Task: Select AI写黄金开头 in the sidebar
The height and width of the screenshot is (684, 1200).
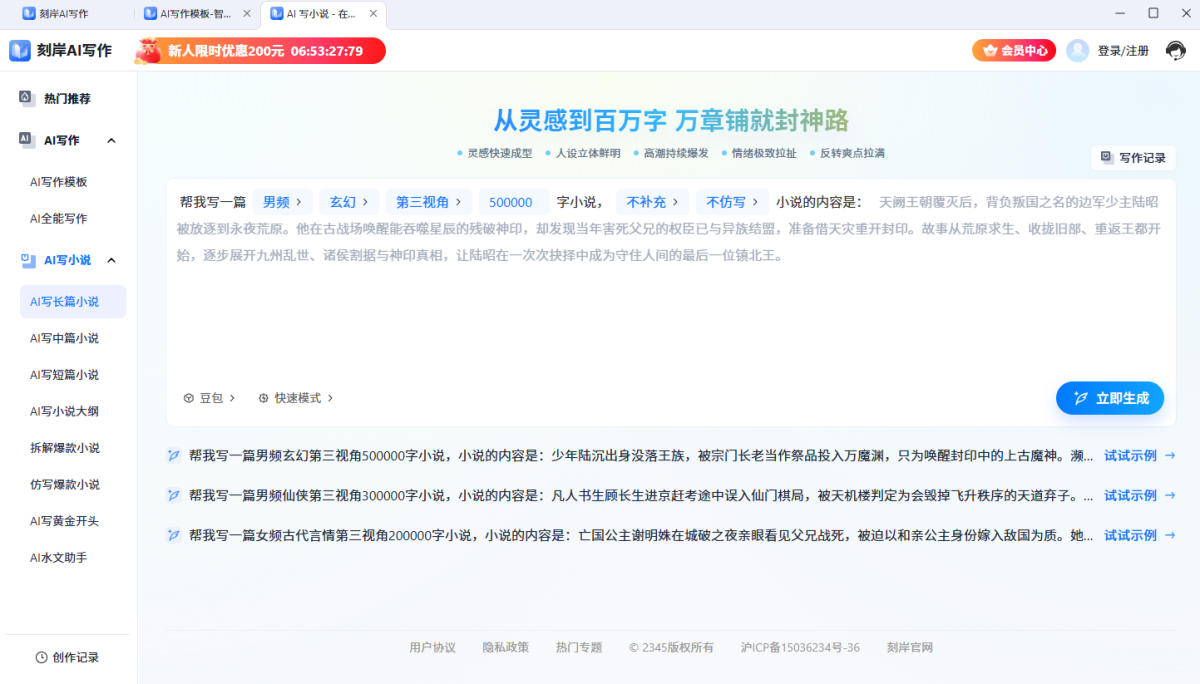Action: [64, 521]
